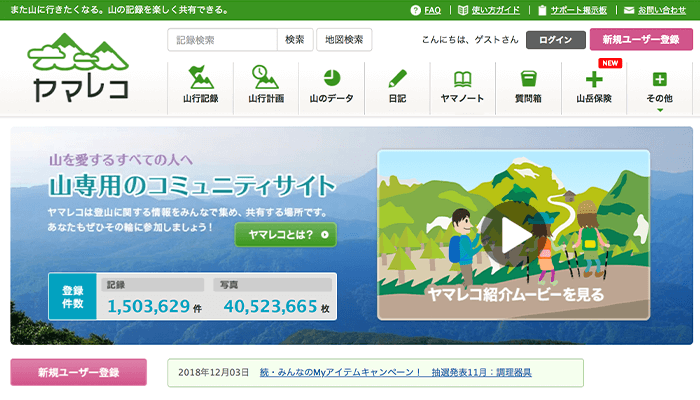Open ヤマノート open book icon
The image size is (700, 400).
[462, 79]
